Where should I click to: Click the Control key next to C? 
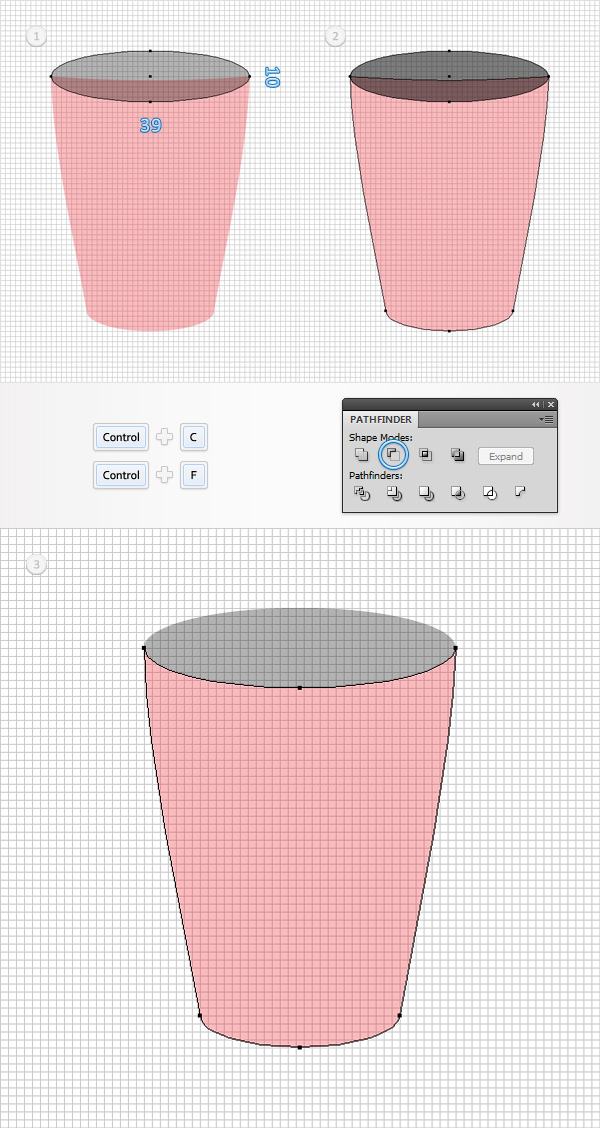click(121, 437)
